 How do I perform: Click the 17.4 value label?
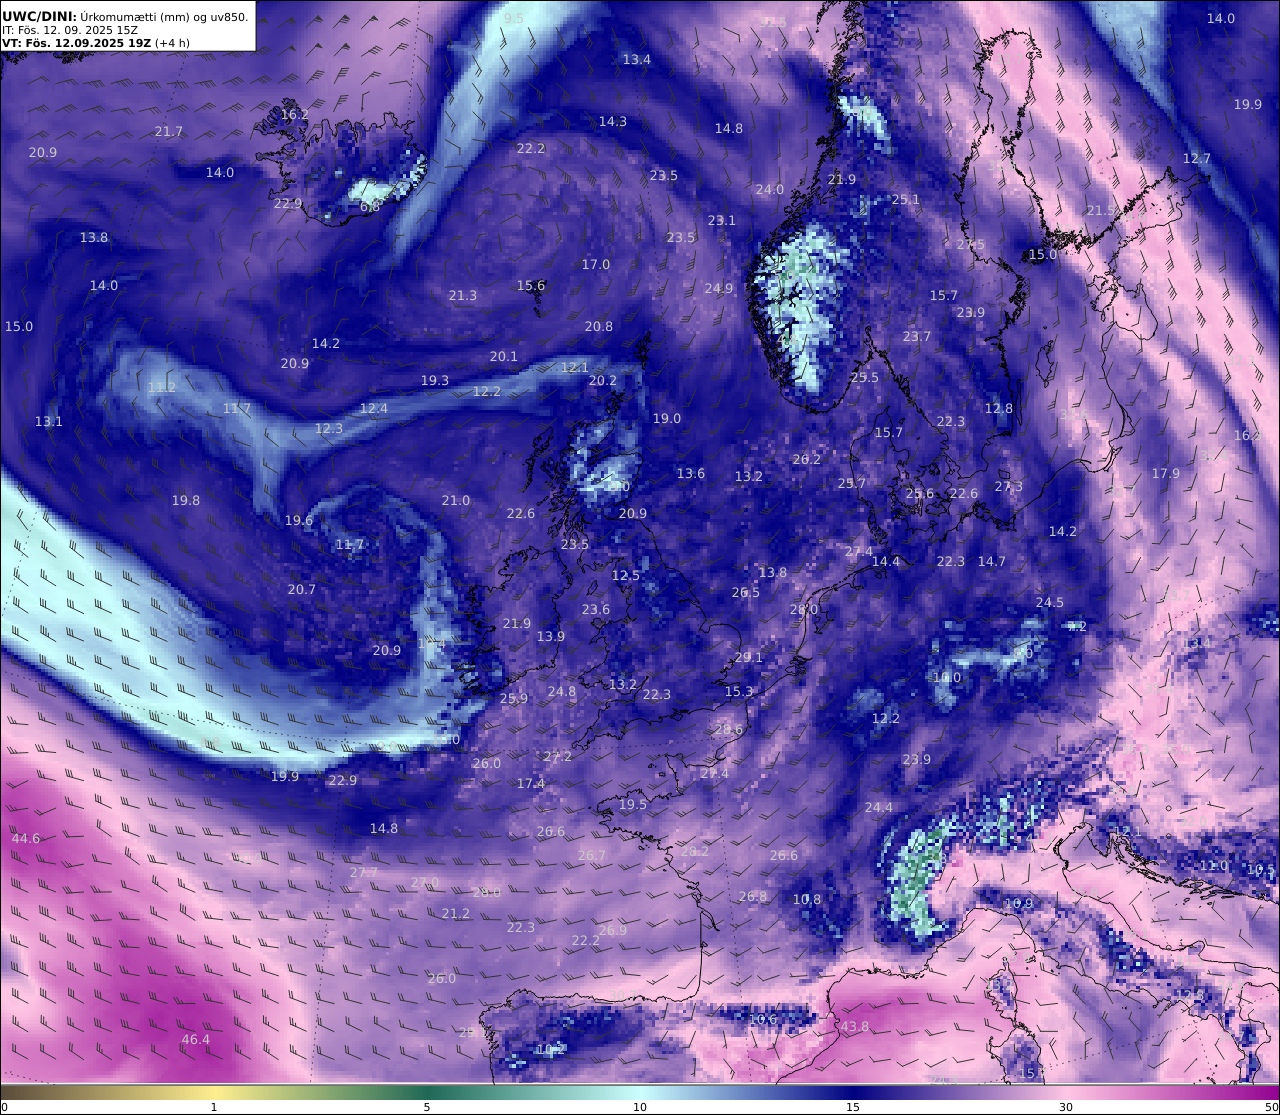[x=531, y=784]
